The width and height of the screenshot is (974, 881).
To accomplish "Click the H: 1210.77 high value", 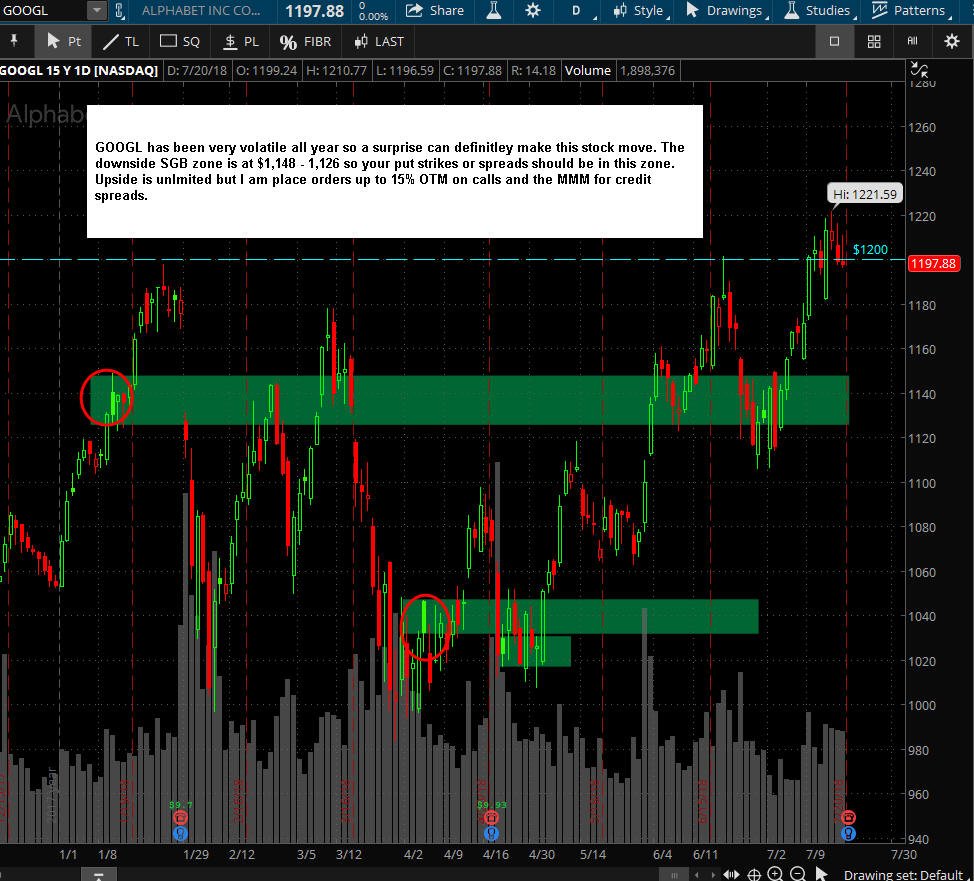I will click(x=336, y=71).
